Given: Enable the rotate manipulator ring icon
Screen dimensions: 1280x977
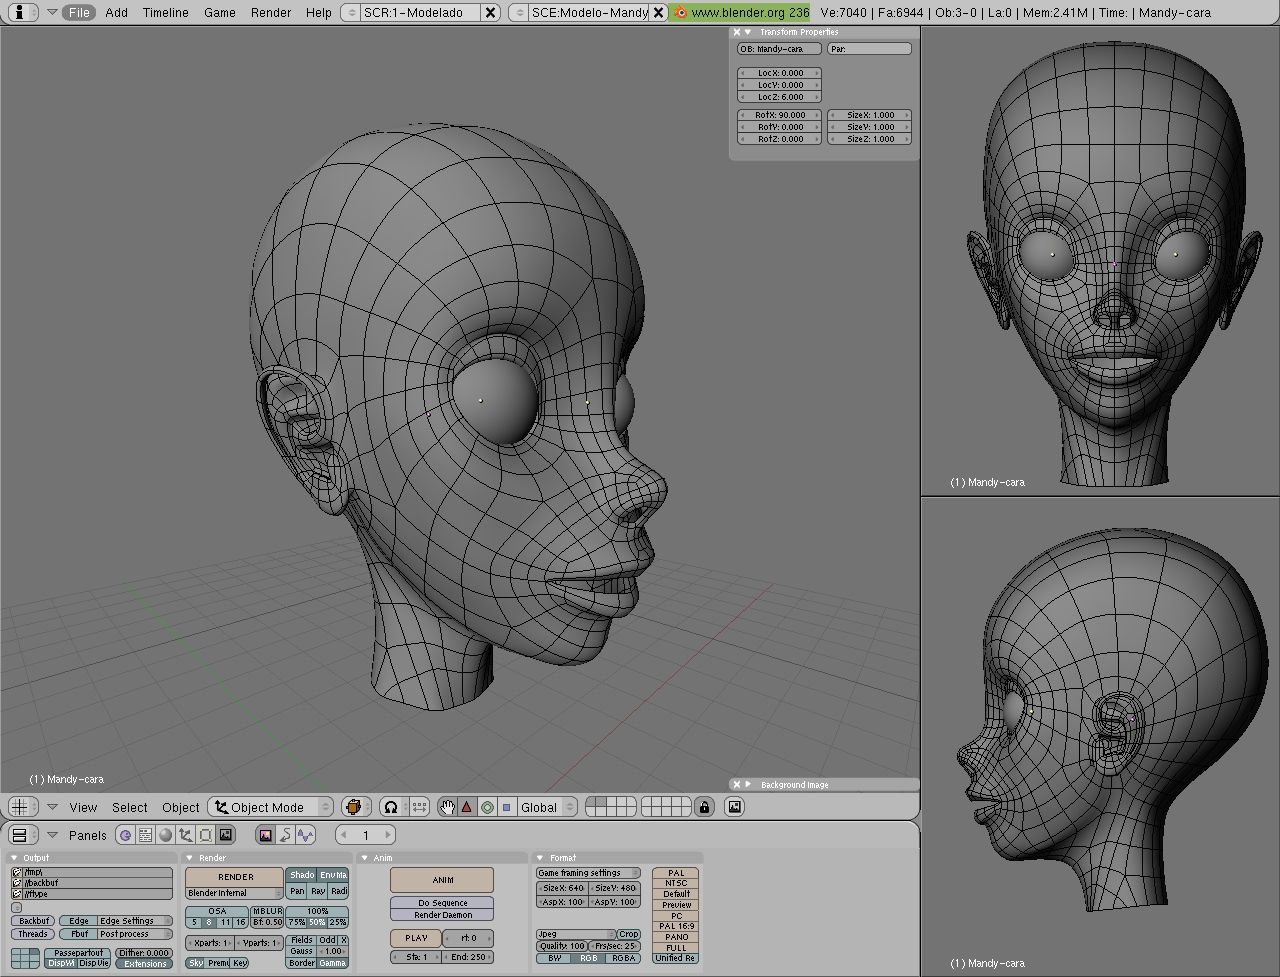Looking at the screenshot, I should pyautogui.click(x=487, y=807).
